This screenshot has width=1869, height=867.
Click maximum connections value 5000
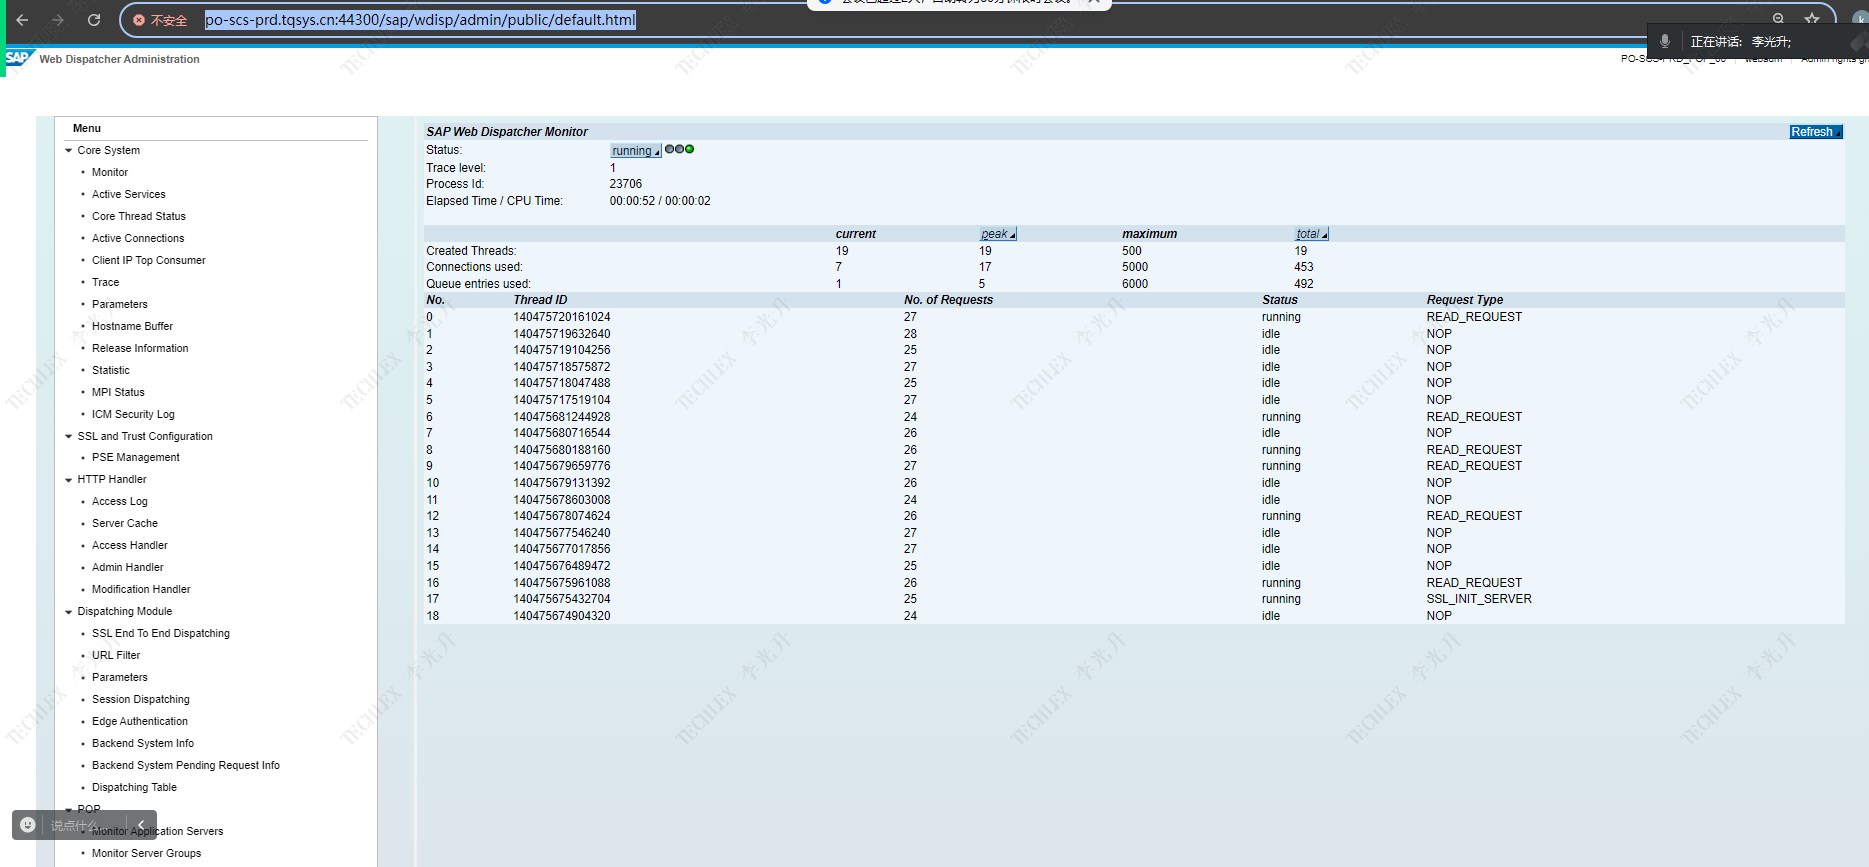click(1135, 267)
